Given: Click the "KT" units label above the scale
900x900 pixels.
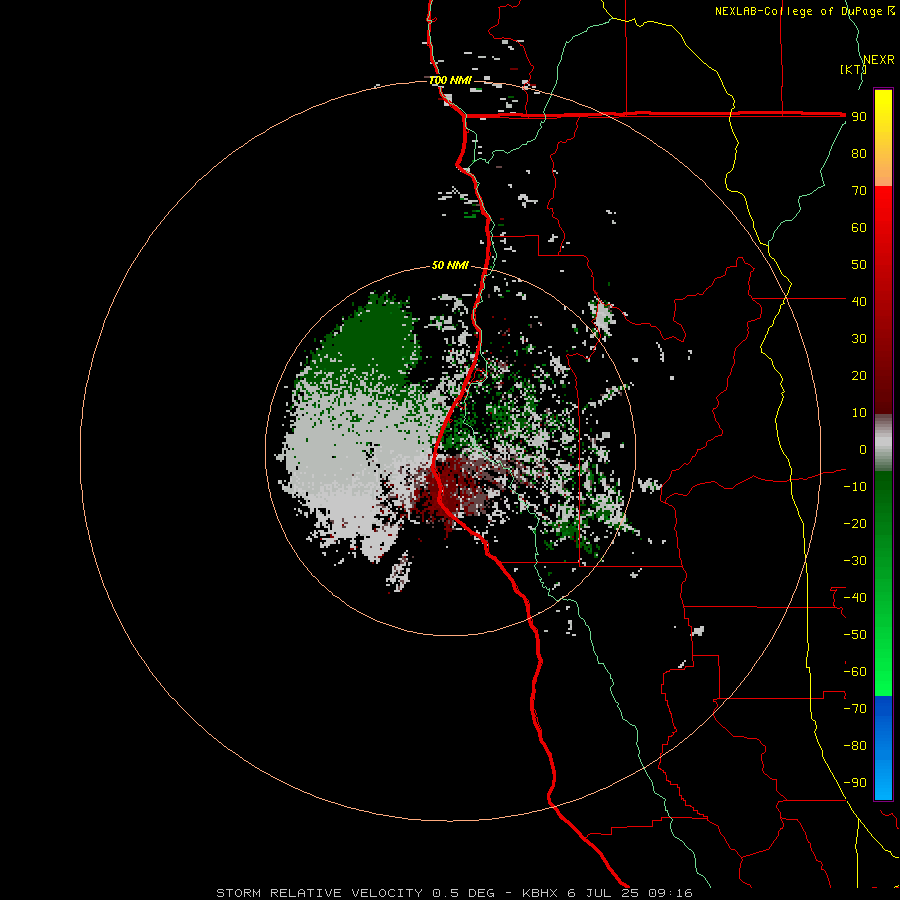Looking at the screenshot, I should (853, 69).
